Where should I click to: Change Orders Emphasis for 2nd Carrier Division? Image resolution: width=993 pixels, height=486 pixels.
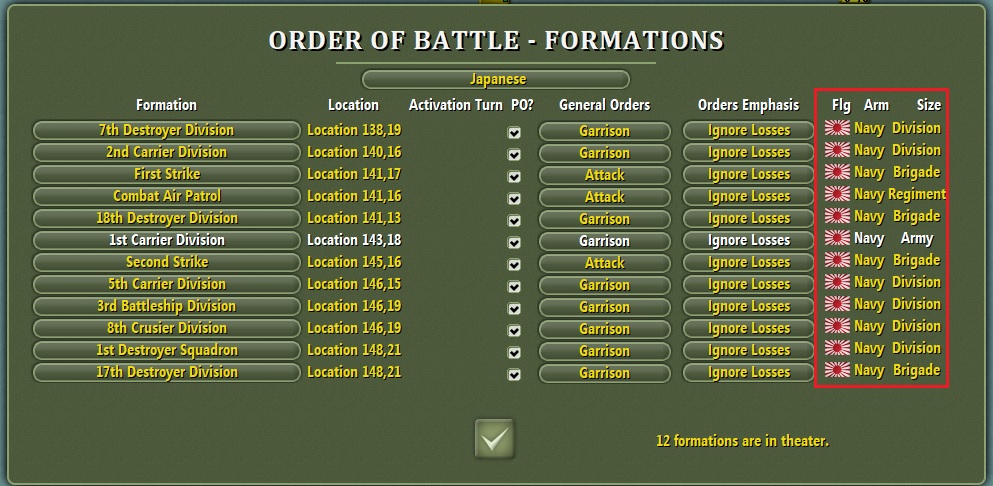tap(749, 153)
